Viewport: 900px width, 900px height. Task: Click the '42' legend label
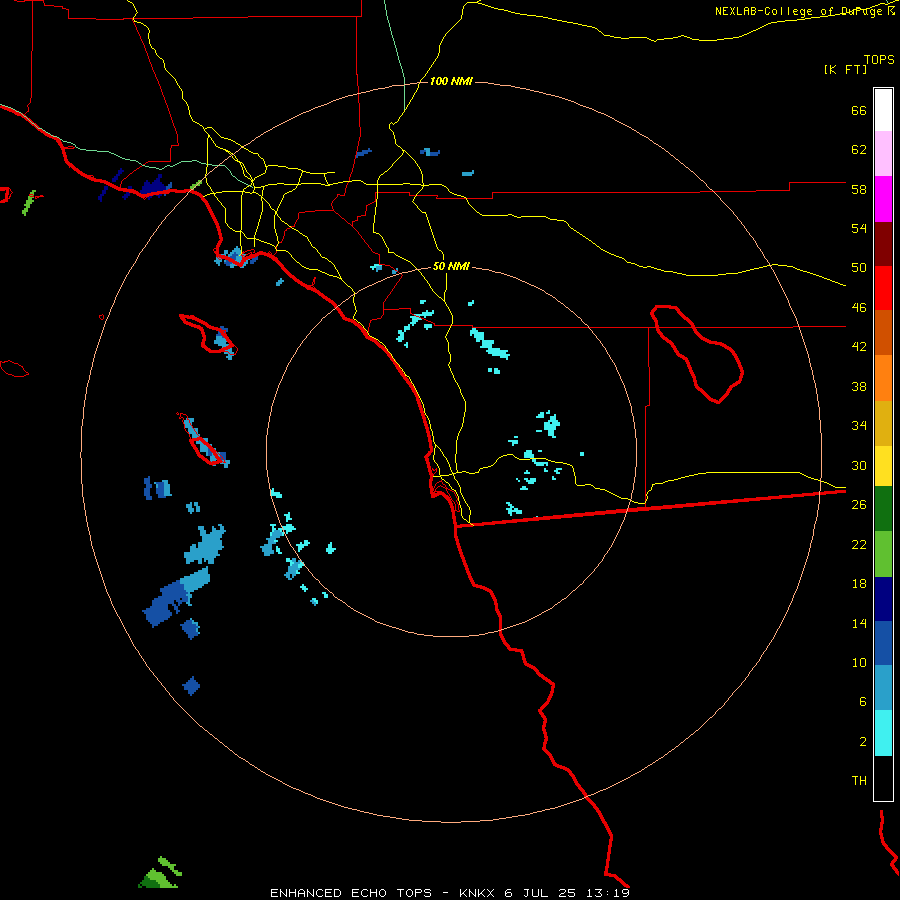(859, 347)
